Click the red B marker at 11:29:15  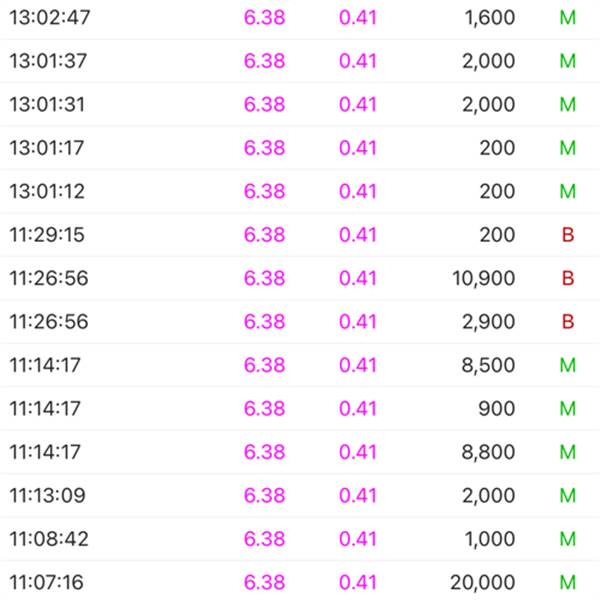pyautogui.click(x=568, y=235)
